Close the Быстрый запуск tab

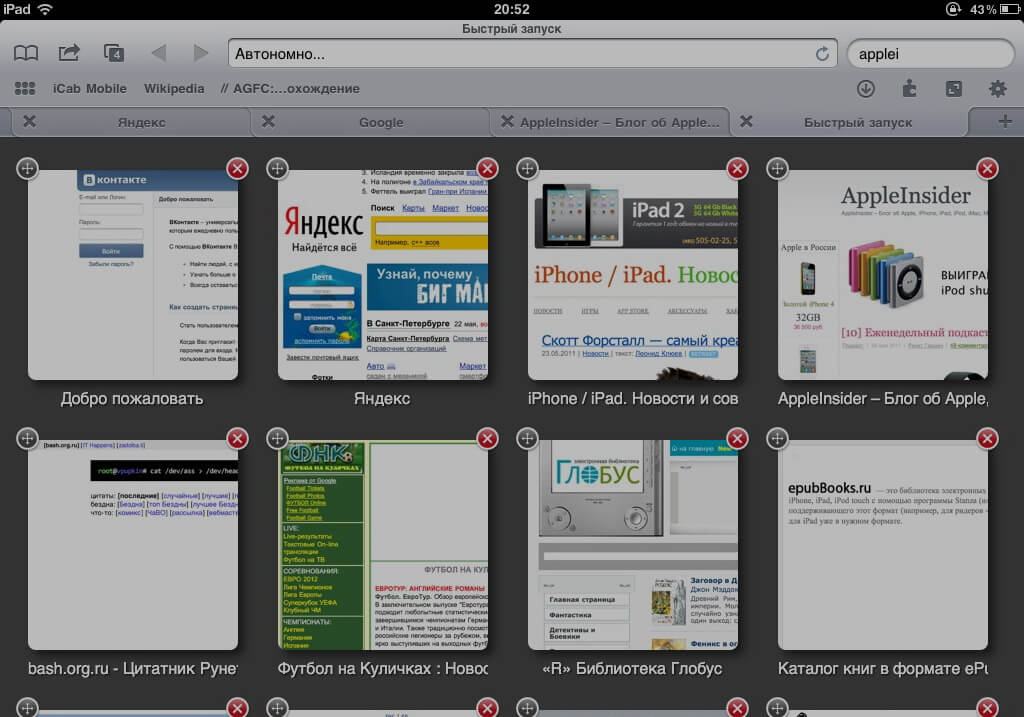(746, 121)
